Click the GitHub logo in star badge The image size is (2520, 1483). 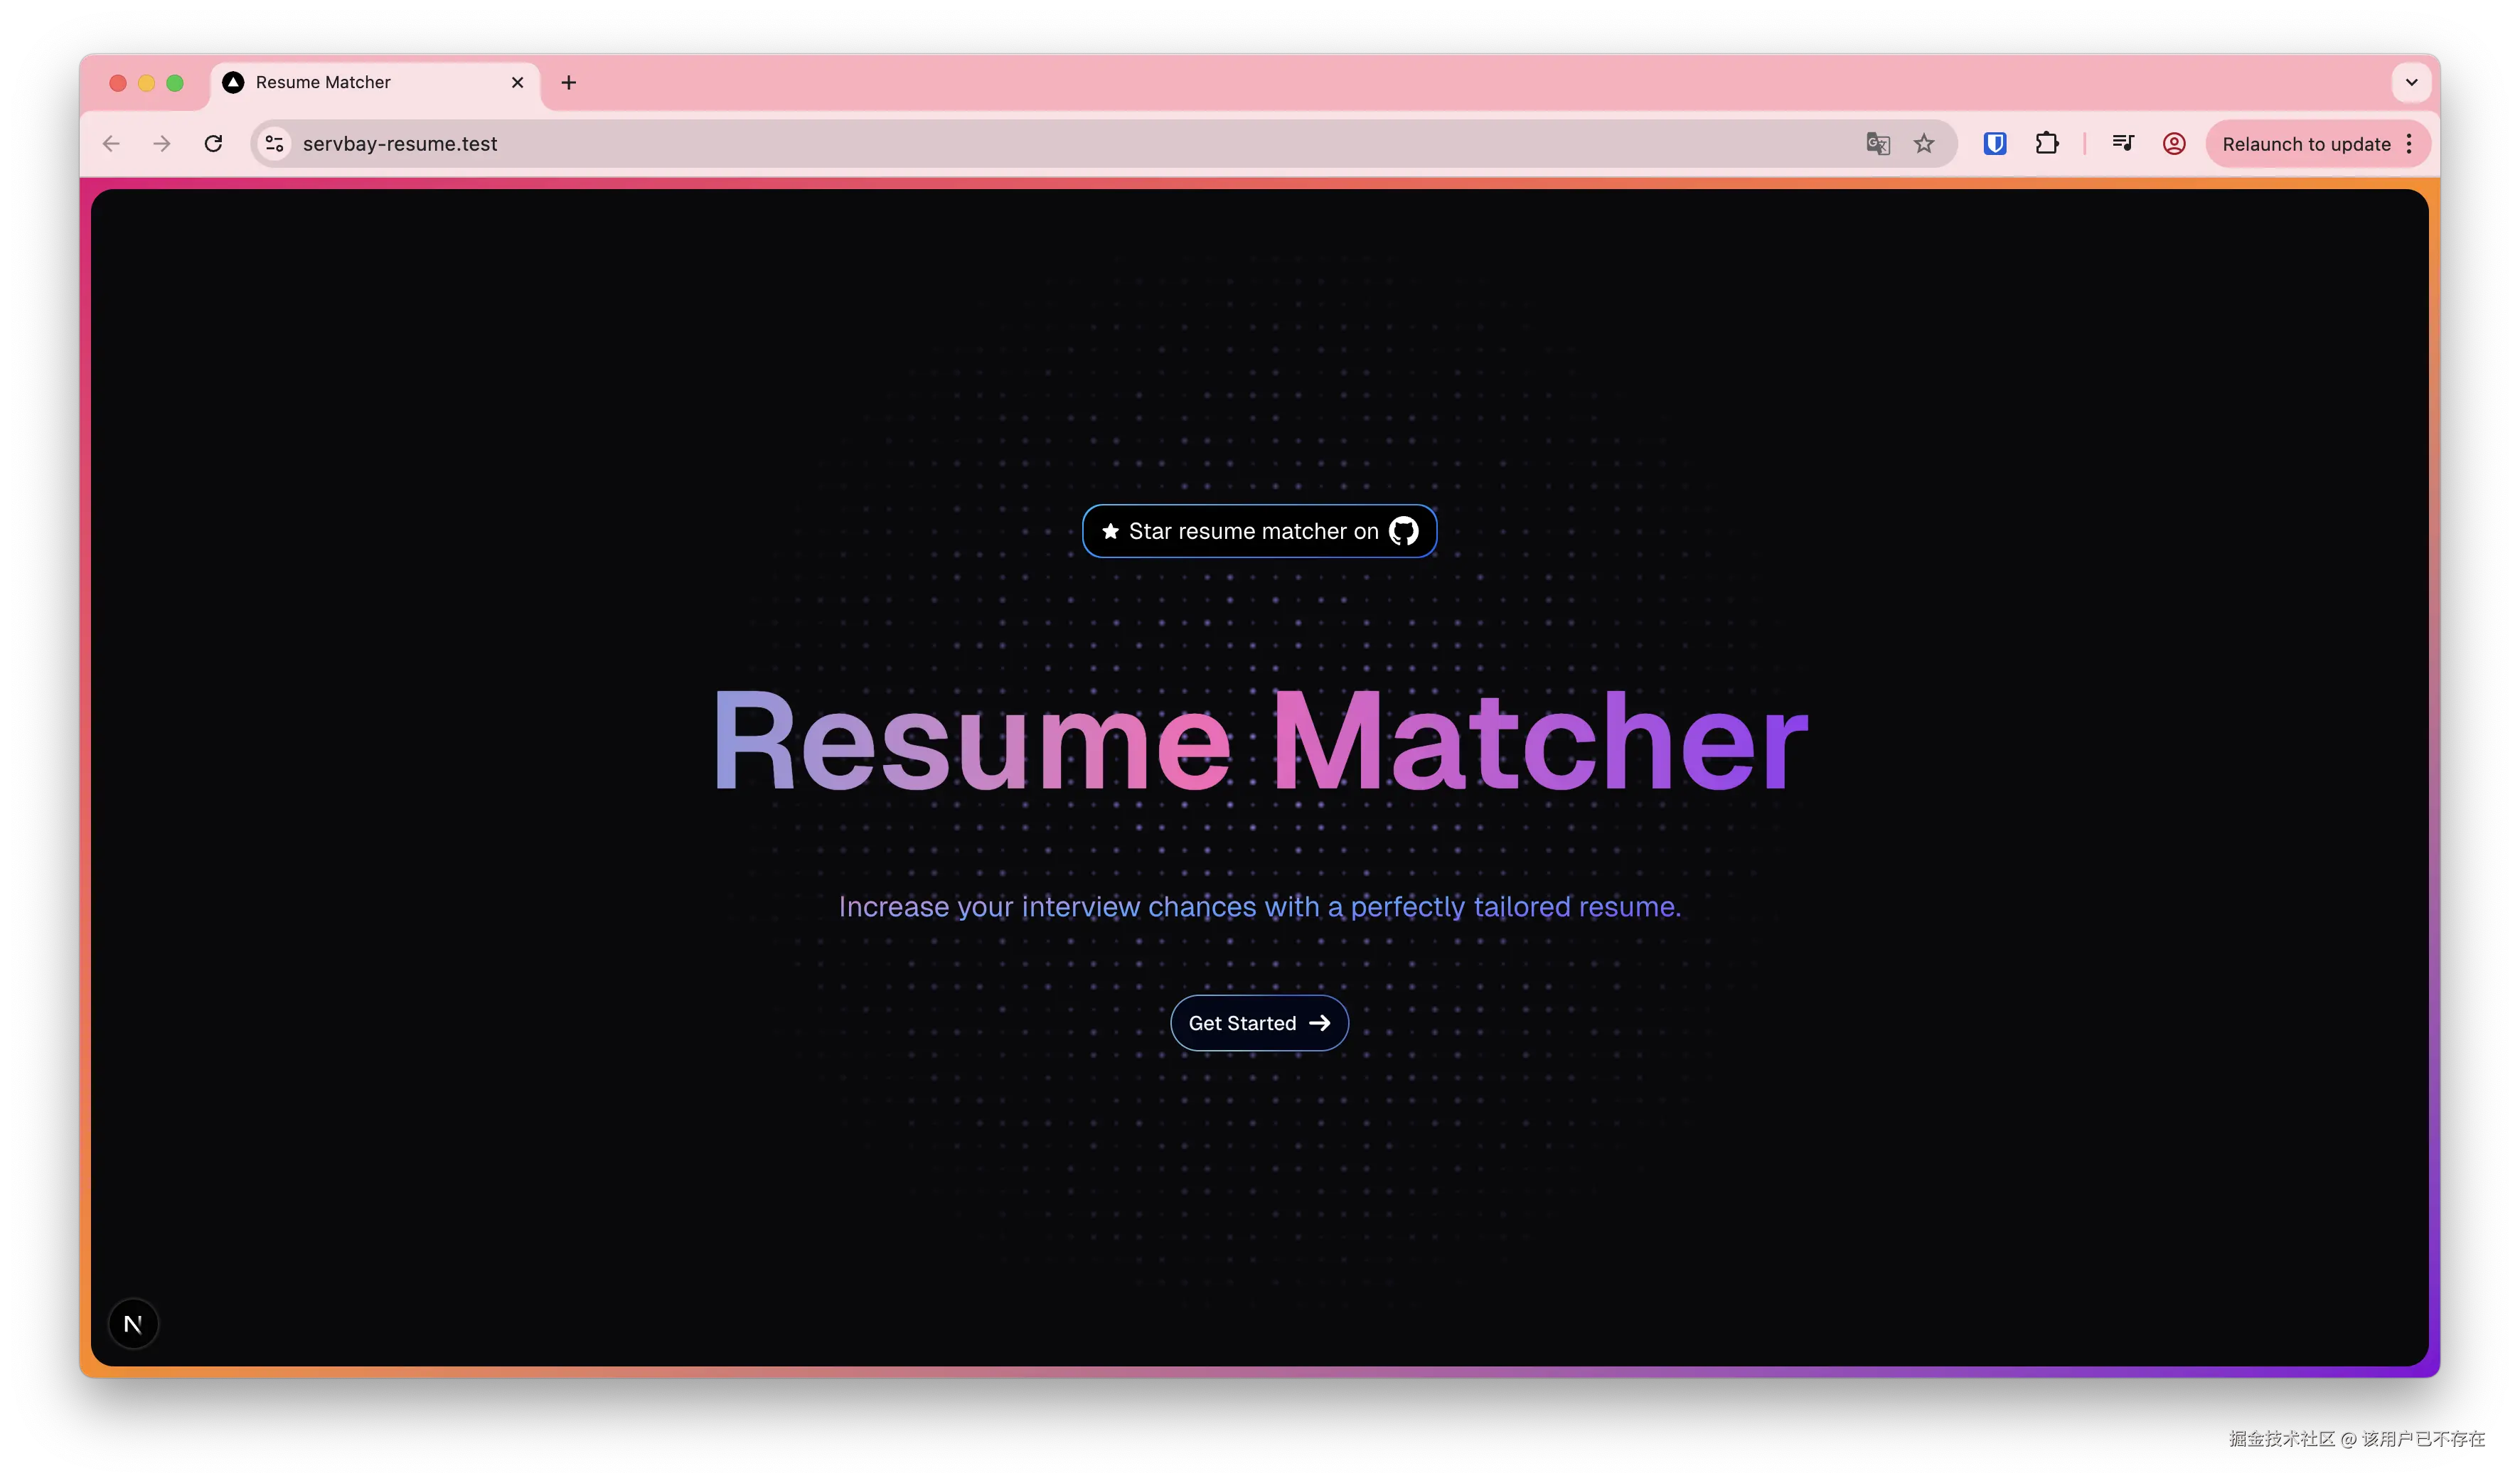click(x=1403, y=531)
